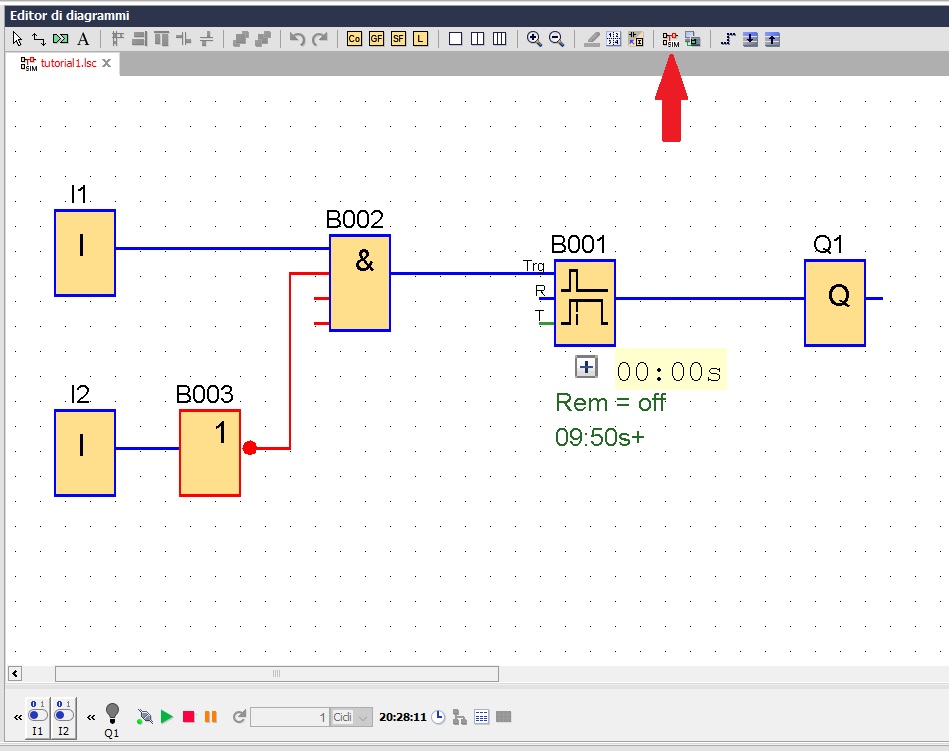The height and width of the screenshot is (751, 949).
Task: Start the simulation with the toolbar SIM icon
Action: (670, 39)
